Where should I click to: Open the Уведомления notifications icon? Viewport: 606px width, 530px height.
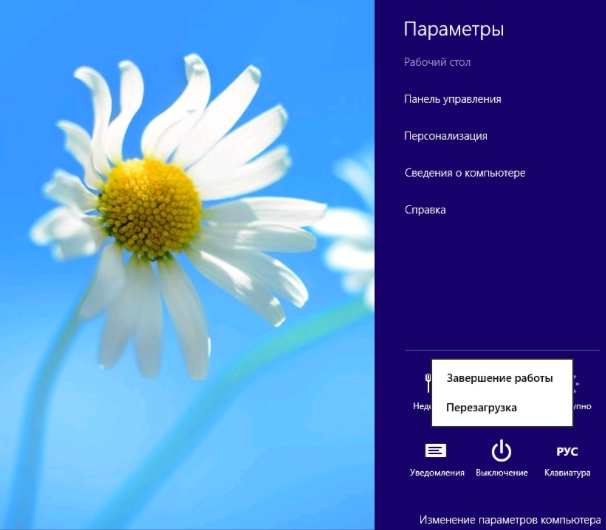click(436, 451)
